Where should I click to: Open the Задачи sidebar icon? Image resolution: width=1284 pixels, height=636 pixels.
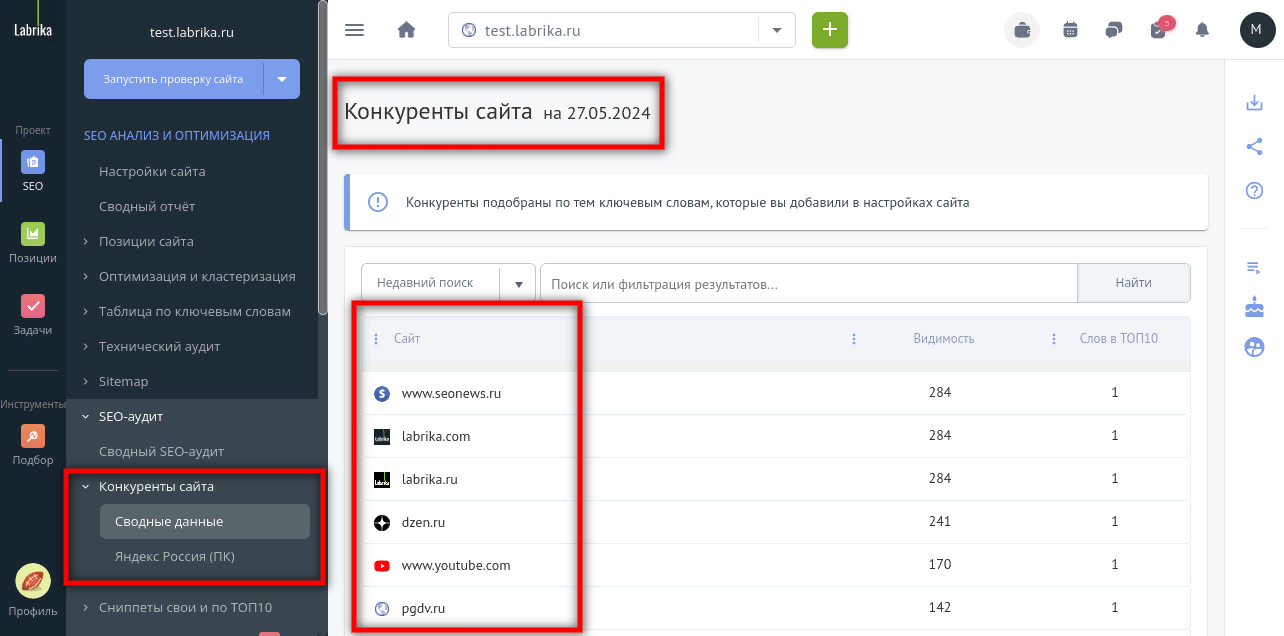(33, 306)
